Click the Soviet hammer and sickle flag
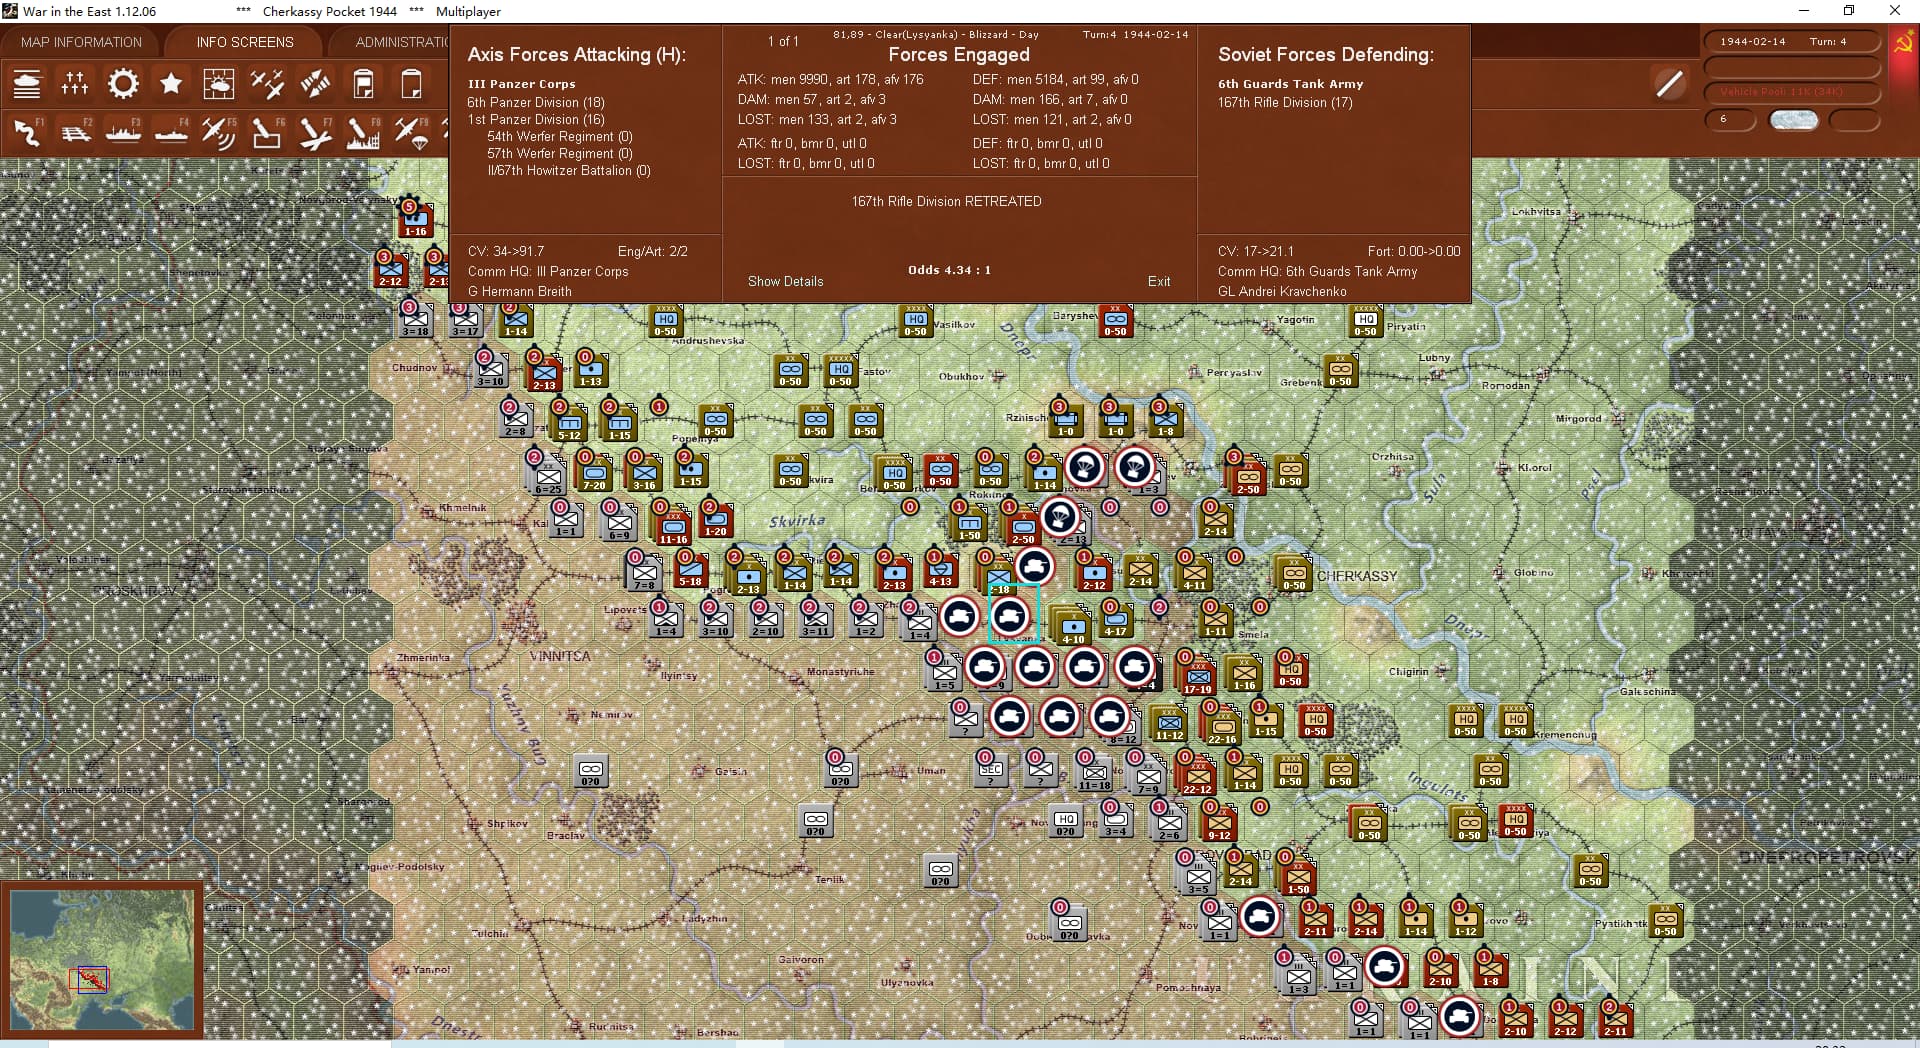 coord(1902,43)
